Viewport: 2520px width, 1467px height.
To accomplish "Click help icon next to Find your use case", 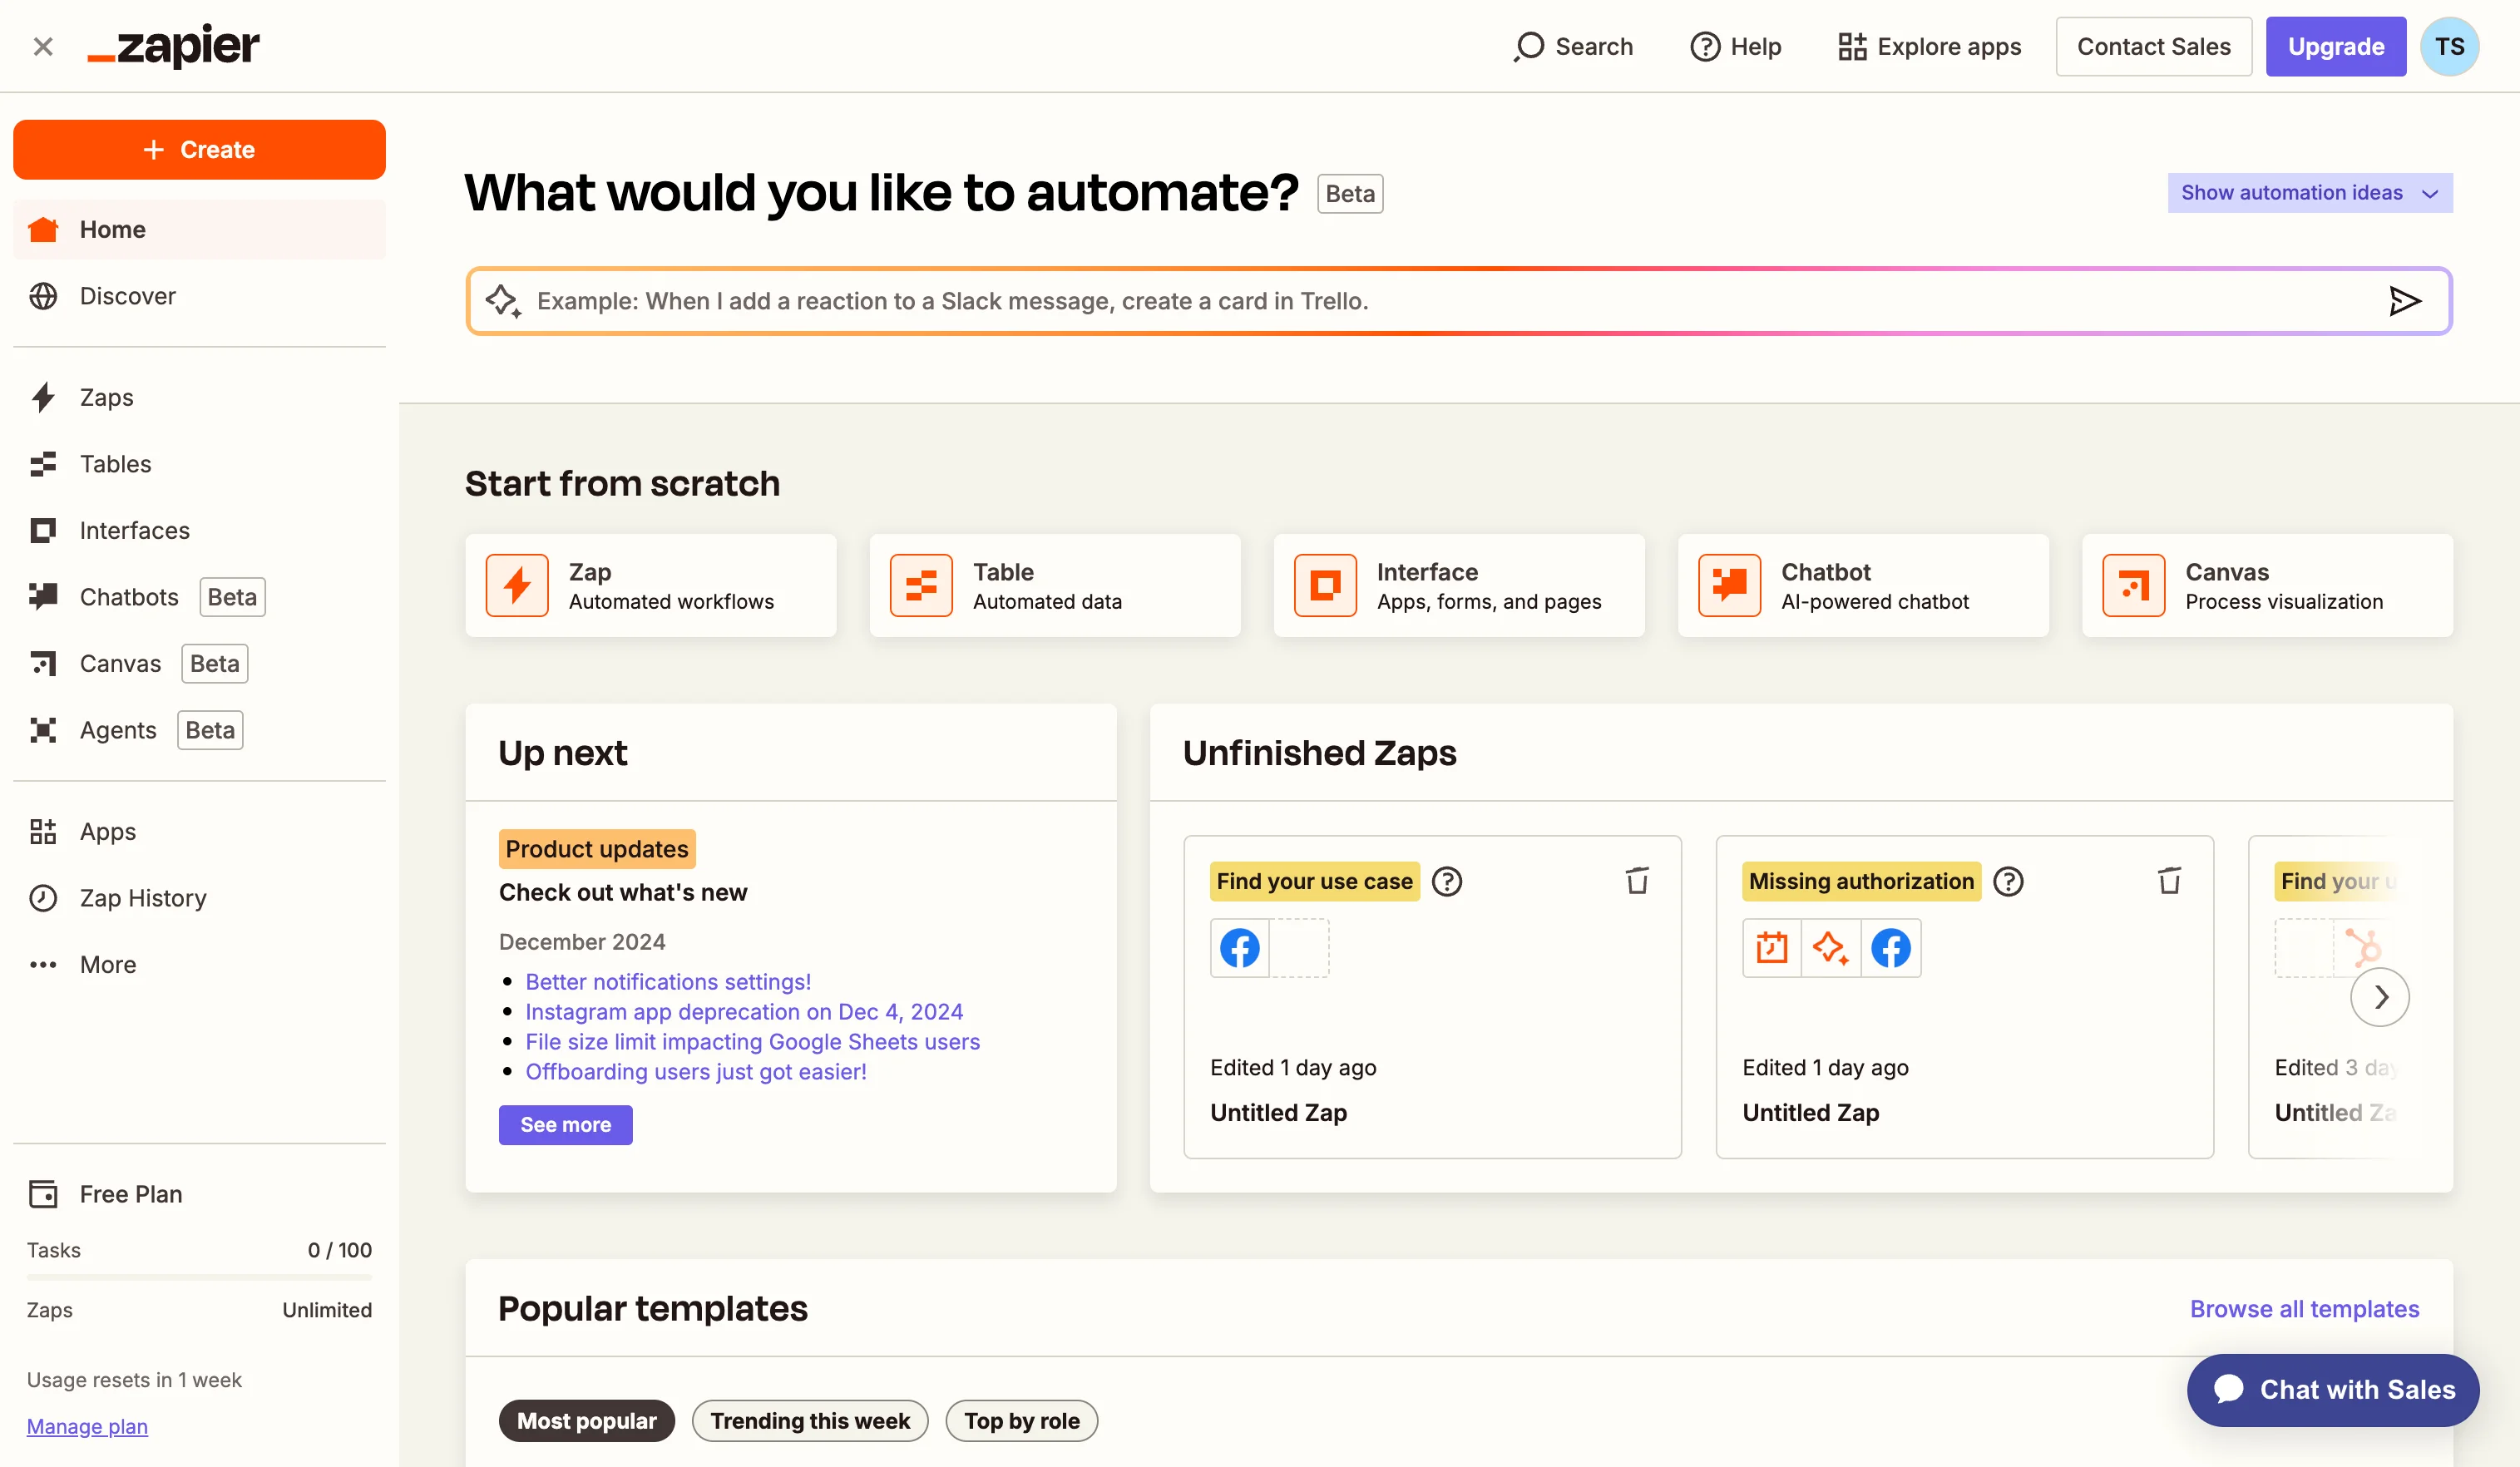I will pos(1446,881).
